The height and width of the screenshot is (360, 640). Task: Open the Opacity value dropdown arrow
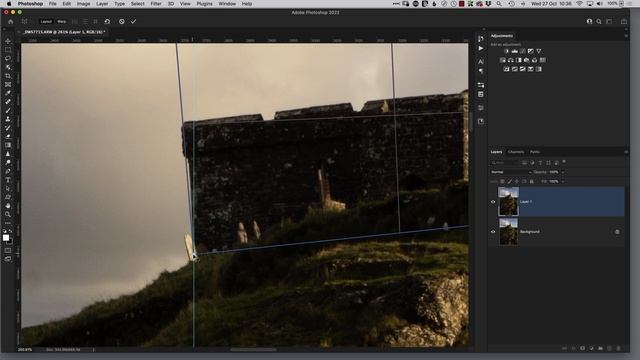562,172
